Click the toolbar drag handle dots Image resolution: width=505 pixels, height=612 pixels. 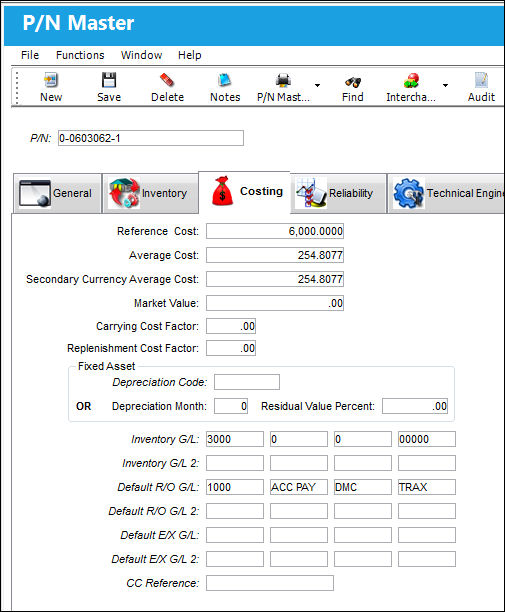click(17, 87)
